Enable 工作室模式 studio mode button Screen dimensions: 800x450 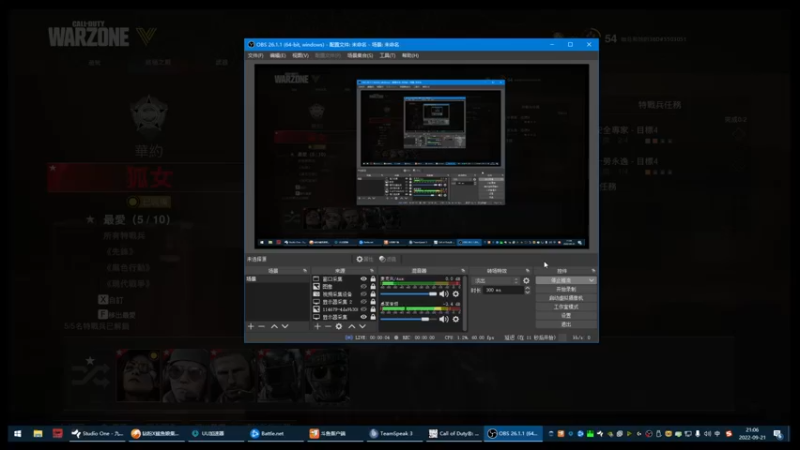coord(566,307)
